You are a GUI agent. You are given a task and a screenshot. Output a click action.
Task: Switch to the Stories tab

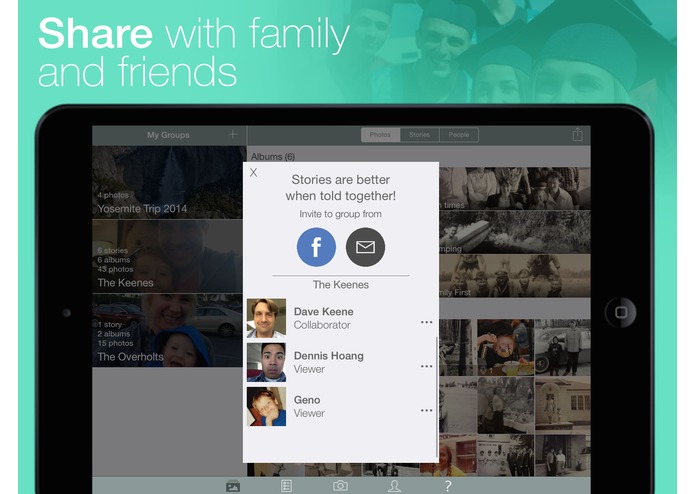point(419,135)
